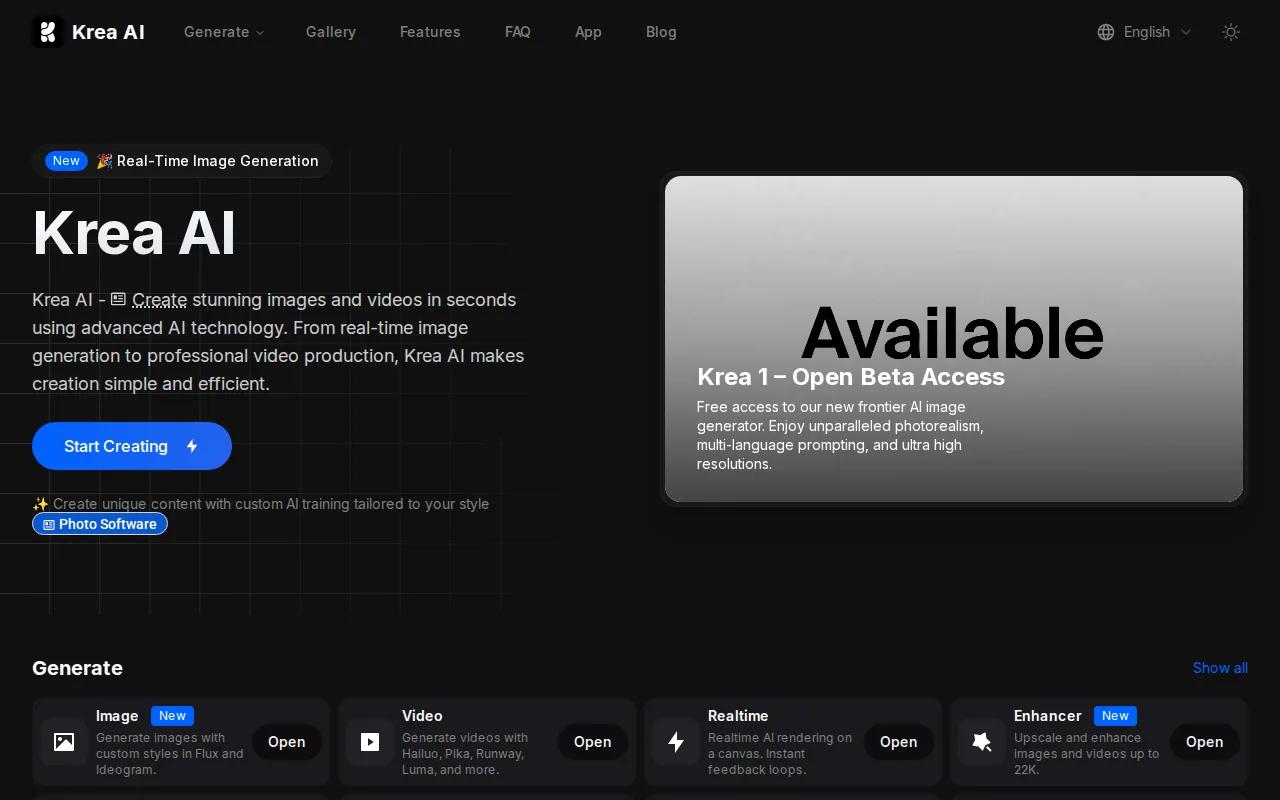The image size is (1280, 800).
Task: Open the App nav item
Action: point(588,32)
